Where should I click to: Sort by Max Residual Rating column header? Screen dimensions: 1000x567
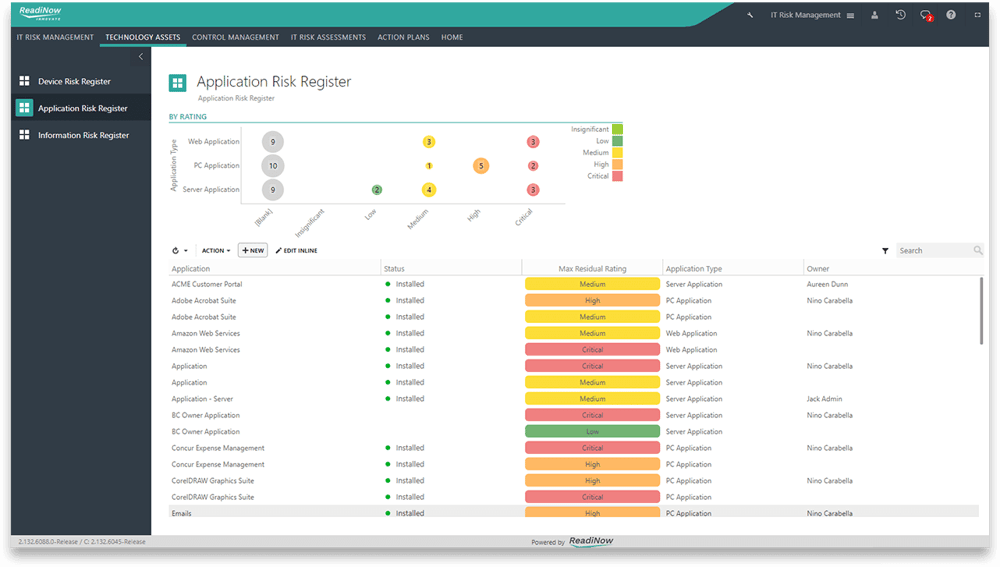(592, 269)
